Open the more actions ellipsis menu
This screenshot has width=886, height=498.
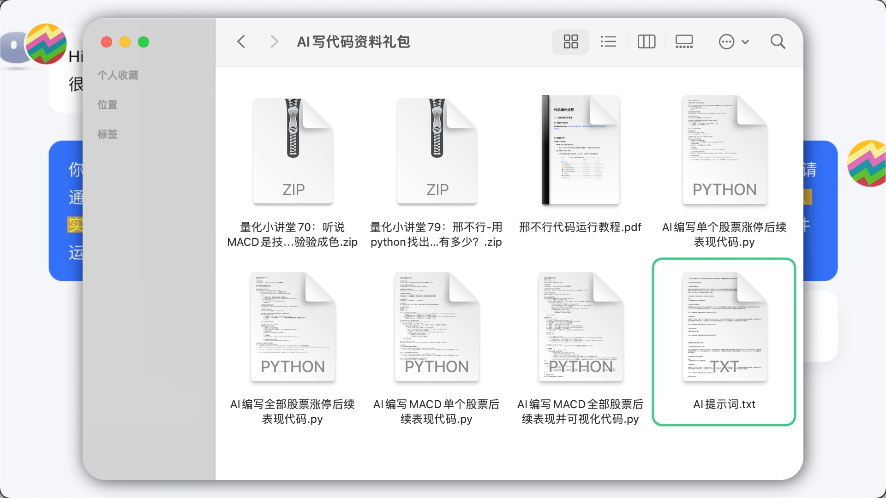tap(733, 42)
